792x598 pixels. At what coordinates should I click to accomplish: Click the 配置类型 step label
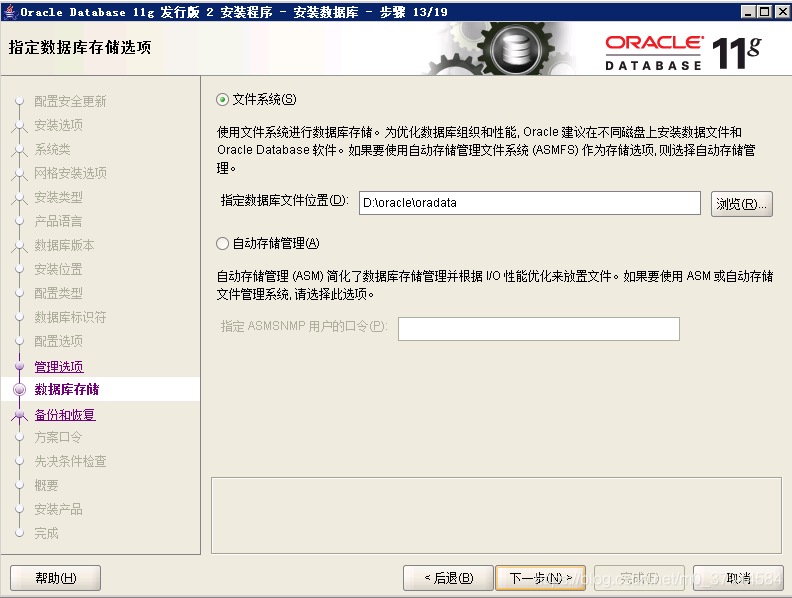[x=59, y=293]
